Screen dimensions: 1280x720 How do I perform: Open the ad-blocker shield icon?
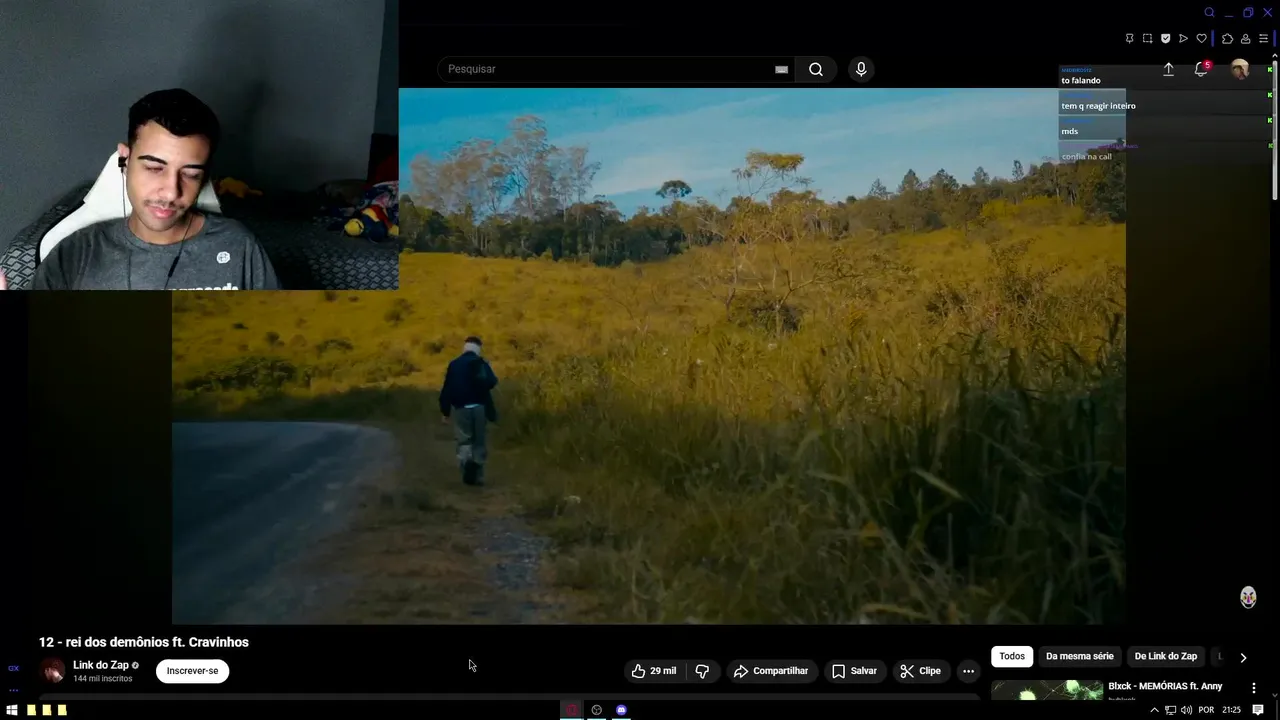1165,39
